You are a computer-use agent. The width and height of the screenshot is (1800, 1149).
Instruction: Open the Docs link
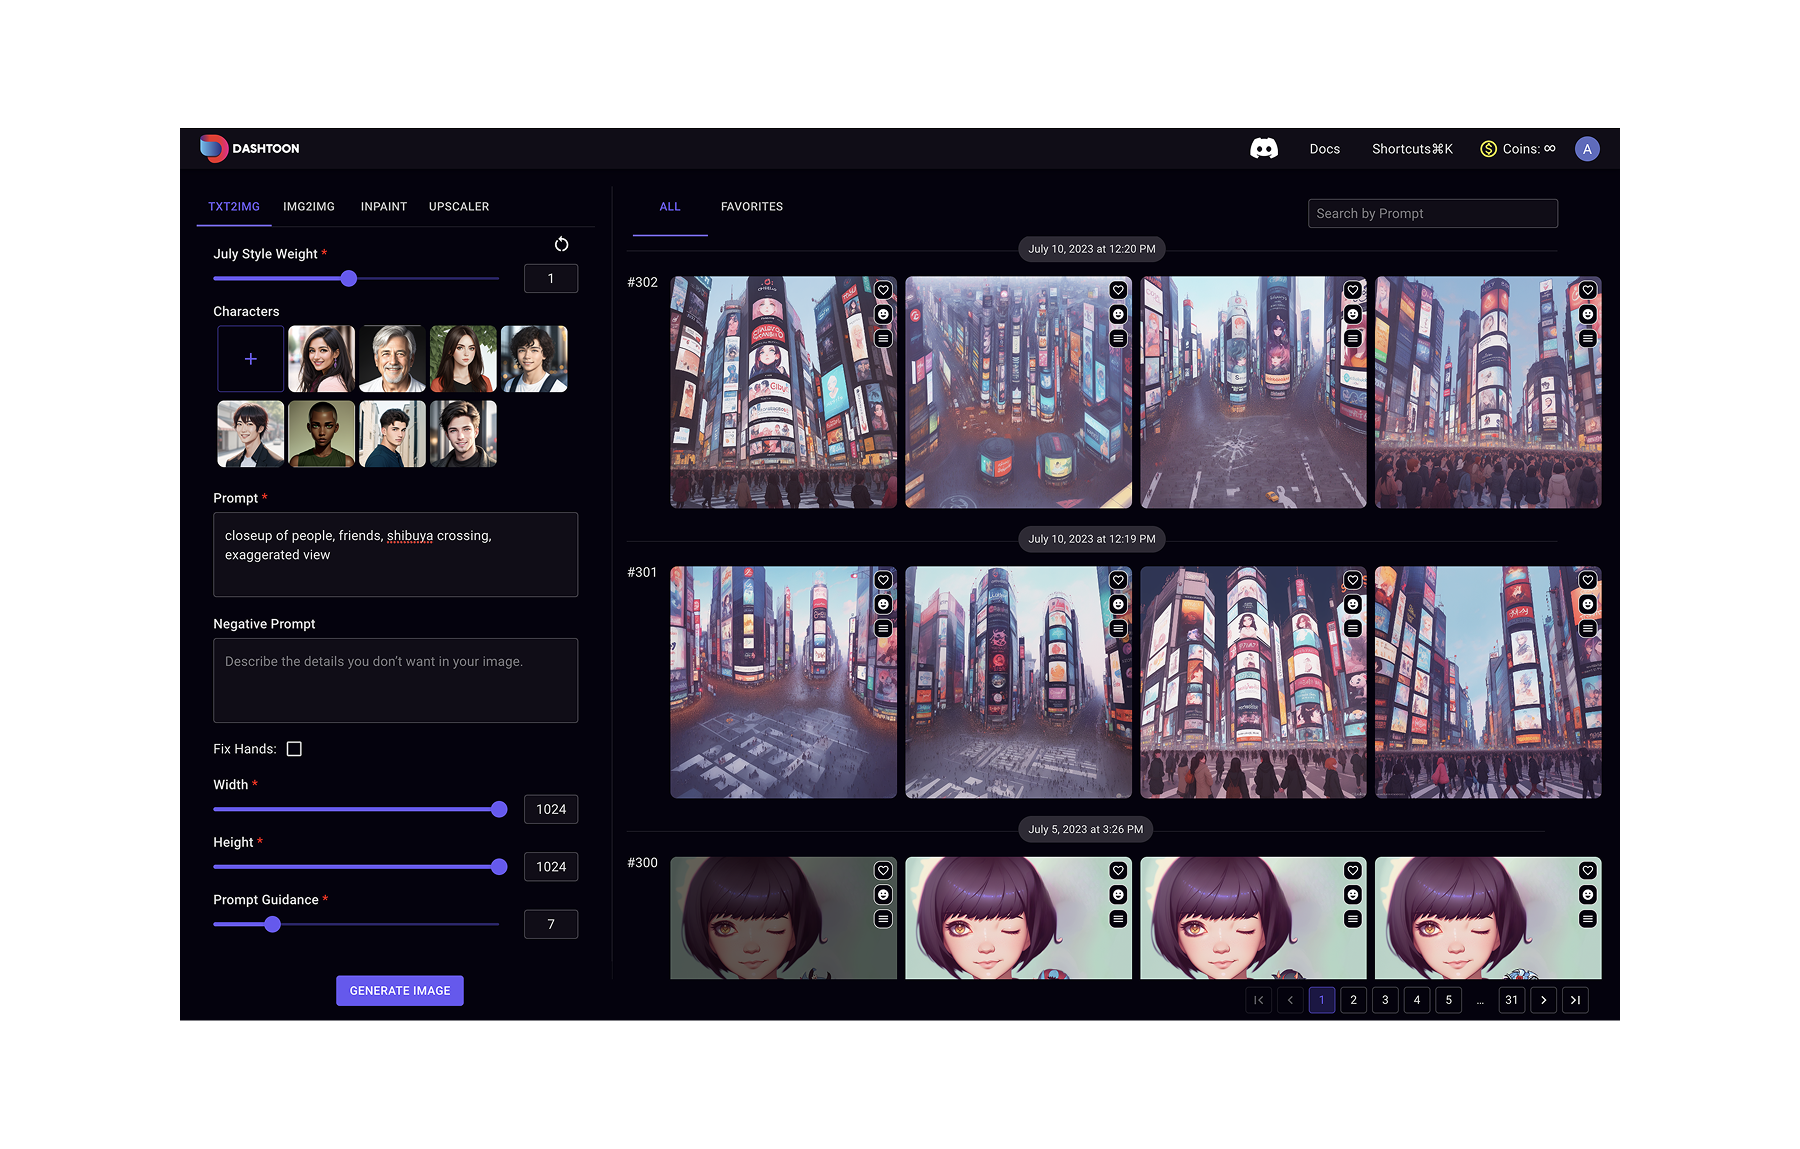[1325, 149]
